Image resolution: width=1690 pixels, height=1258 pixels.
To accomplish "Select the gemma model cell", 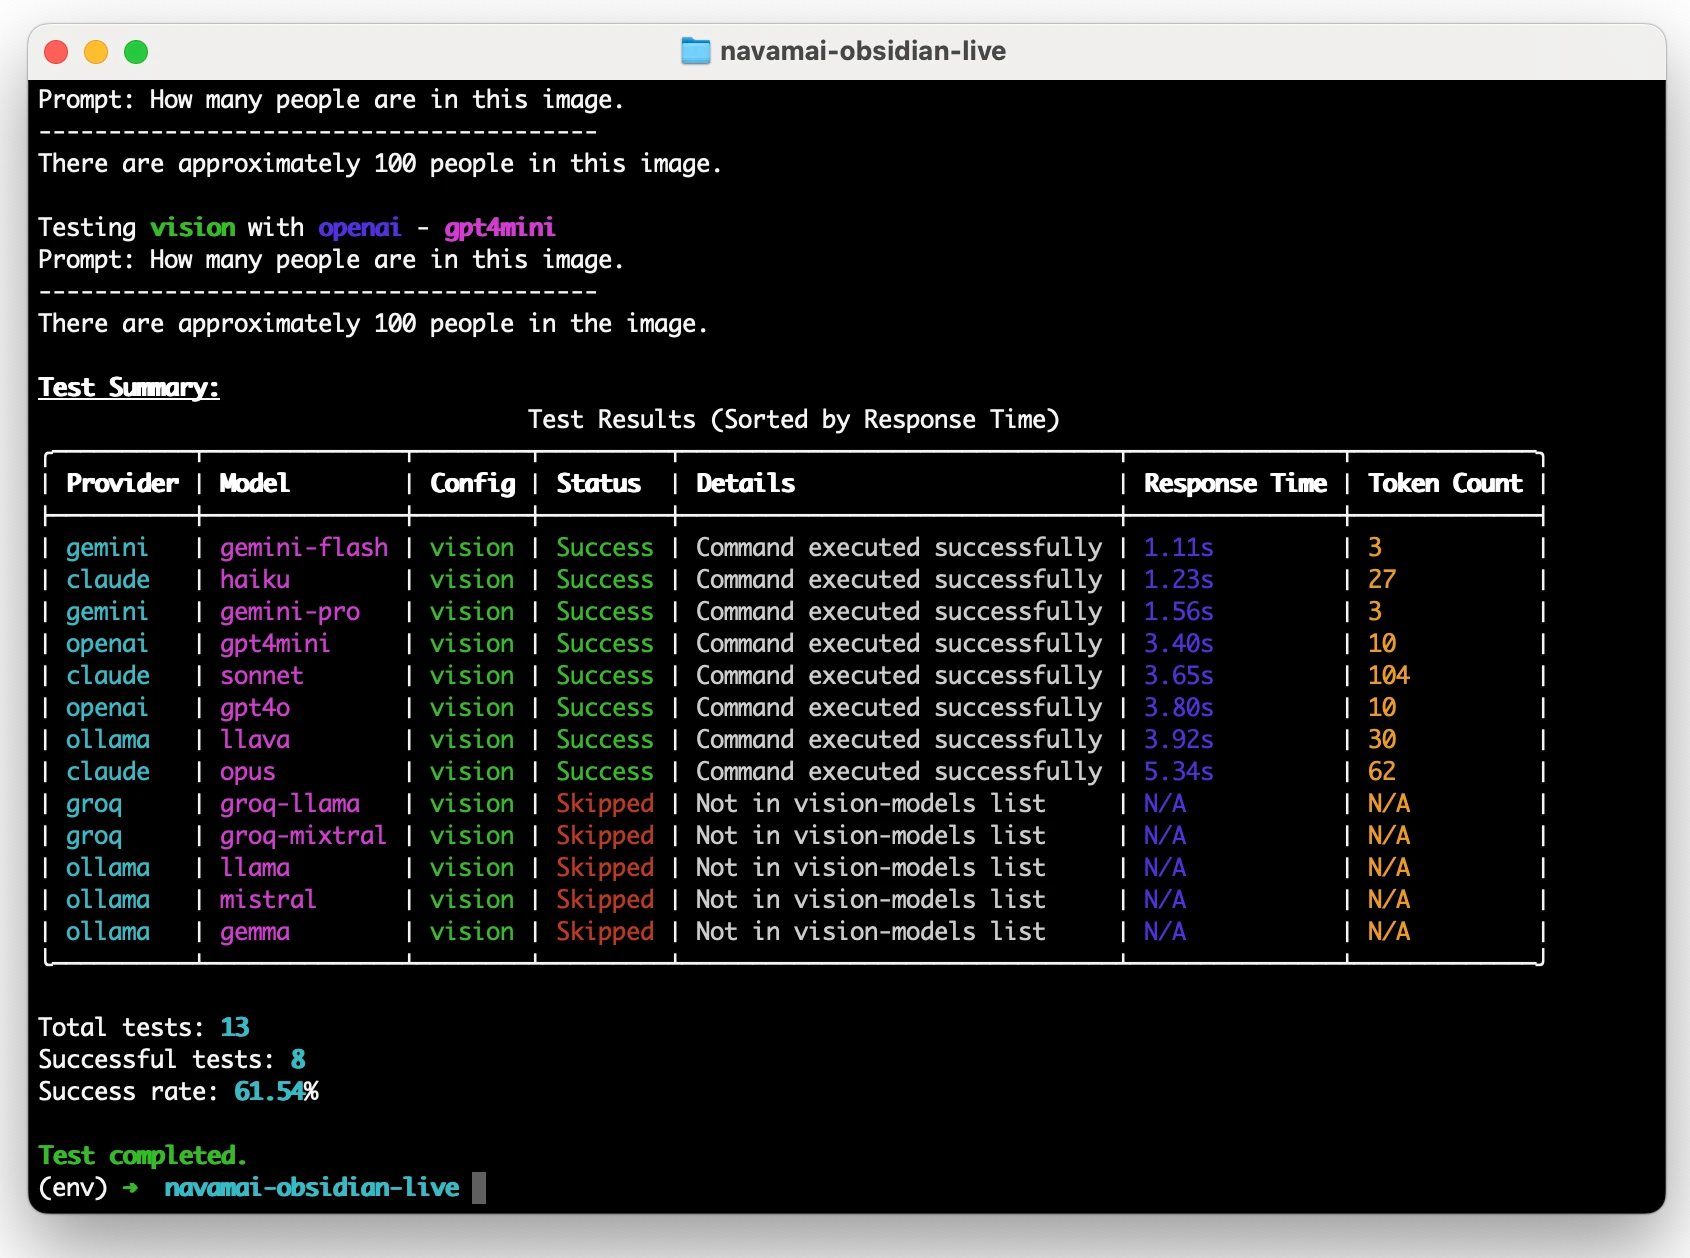I will (255, 931).
